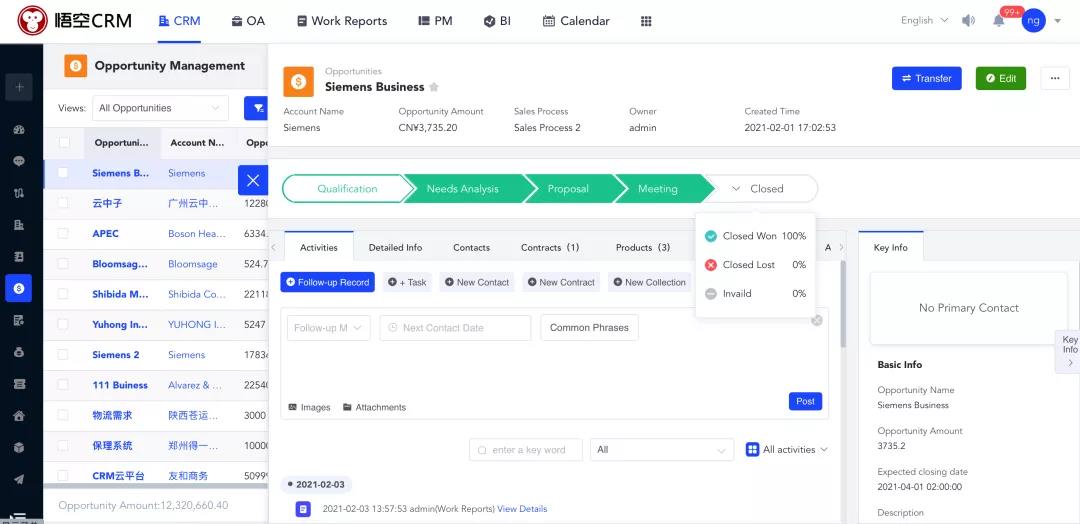Click the Images attachment icon

point(292,408)
